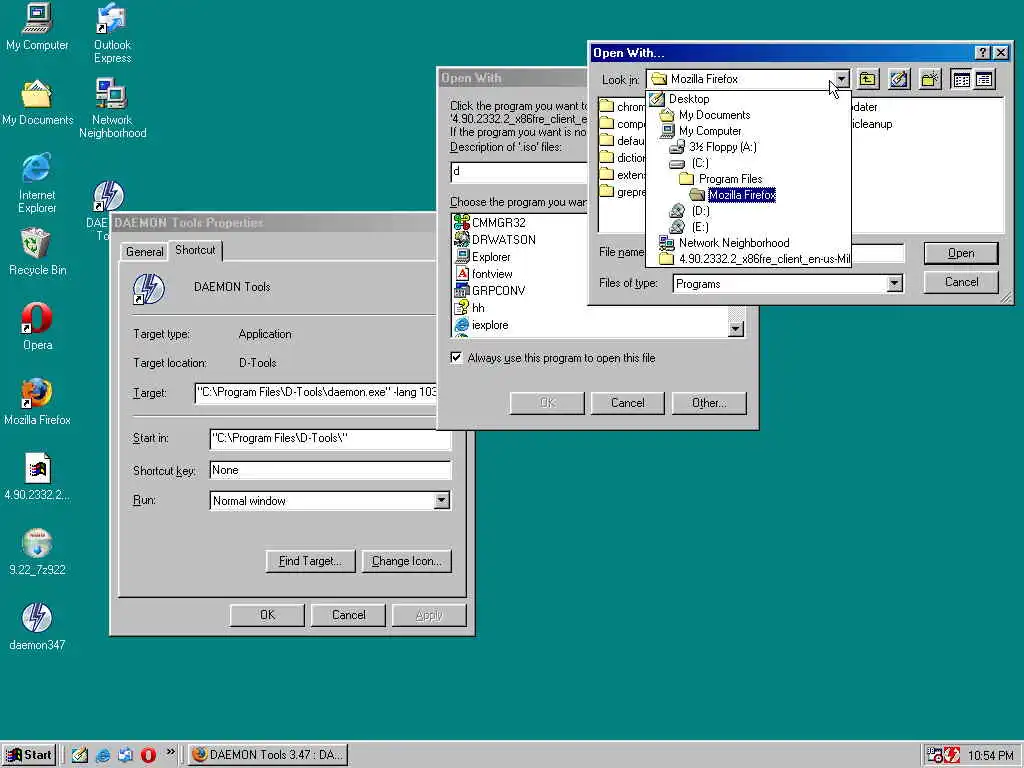Launch Opera desktop shortcut
Screen dimensions: 1024x768
click(37, 327)
